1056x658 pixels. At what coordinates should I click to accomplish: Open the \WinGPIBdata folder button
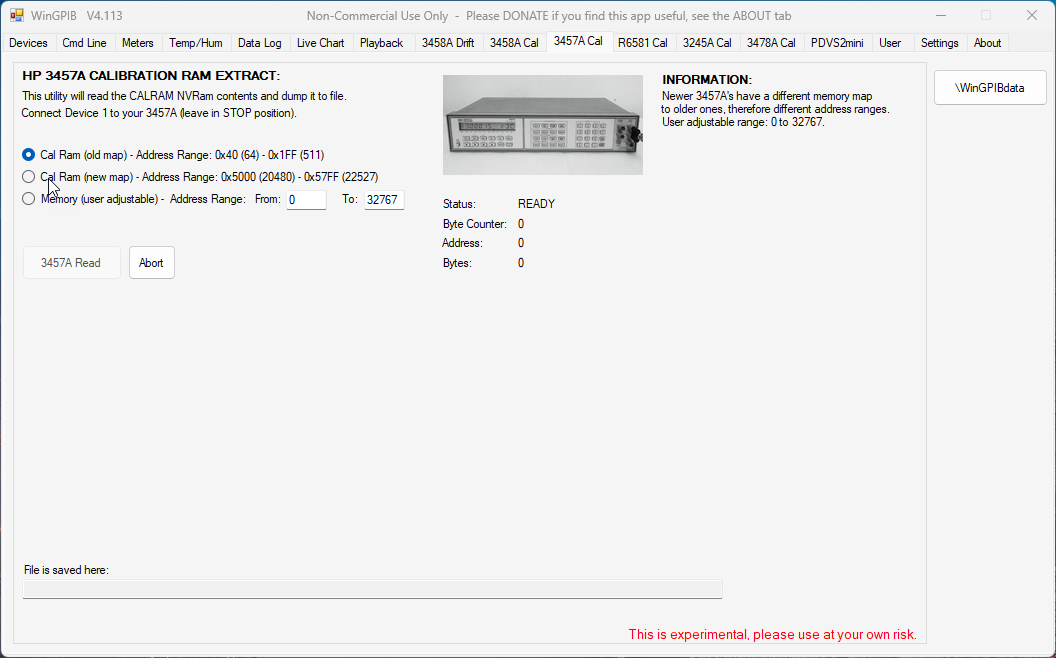point(990,88)
